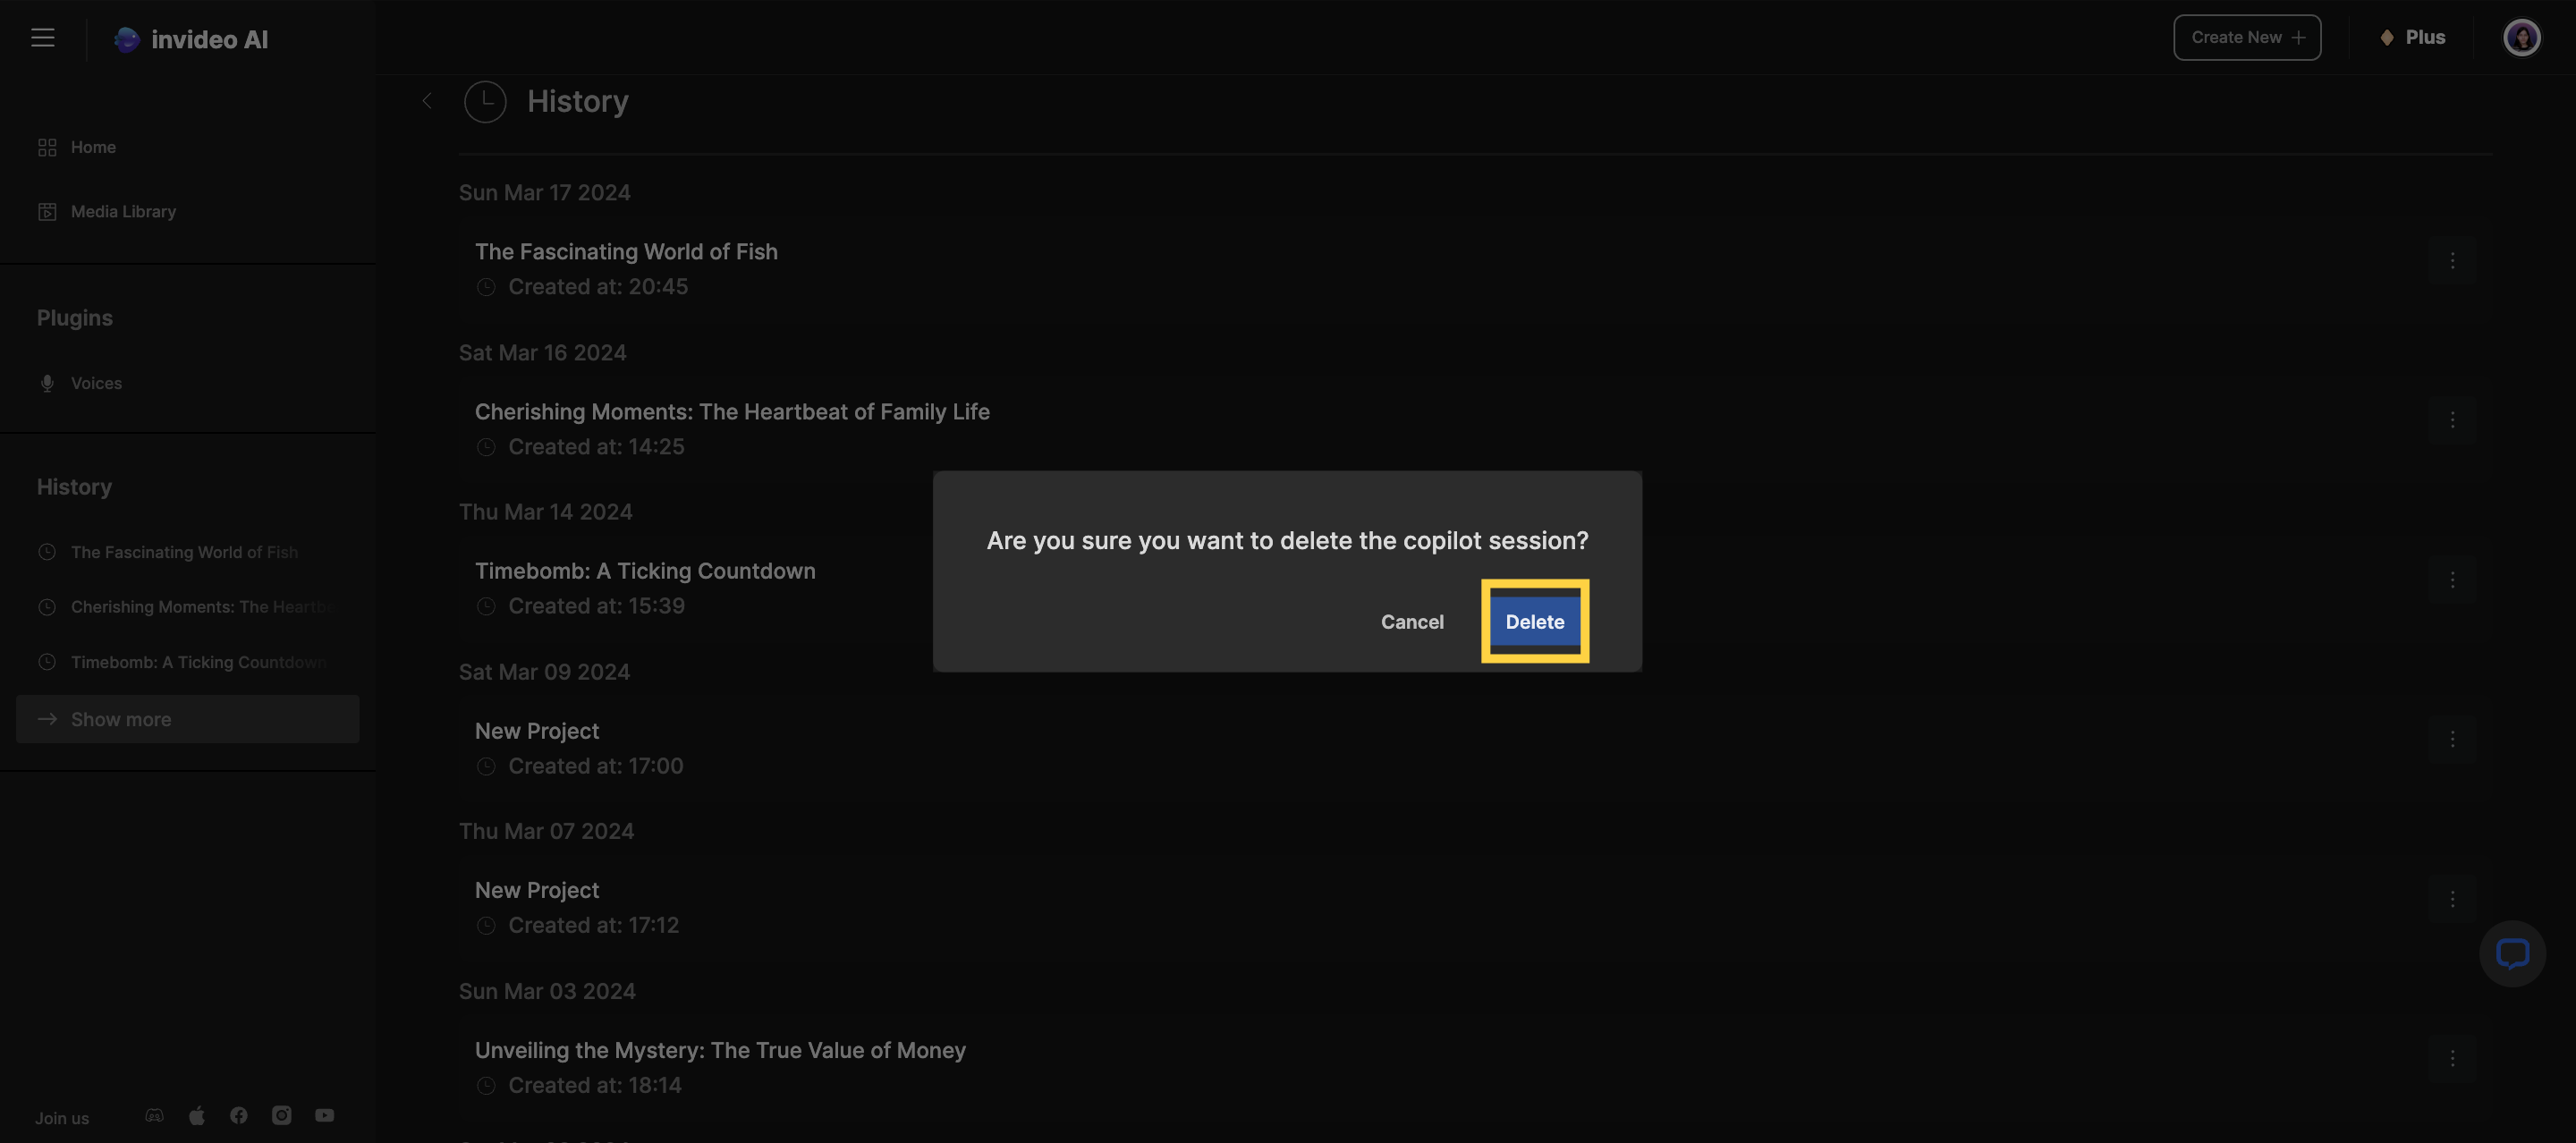Click the Create New button
The height and width of the screenshot is (1143, 2576).
[x=2246, y=38]
